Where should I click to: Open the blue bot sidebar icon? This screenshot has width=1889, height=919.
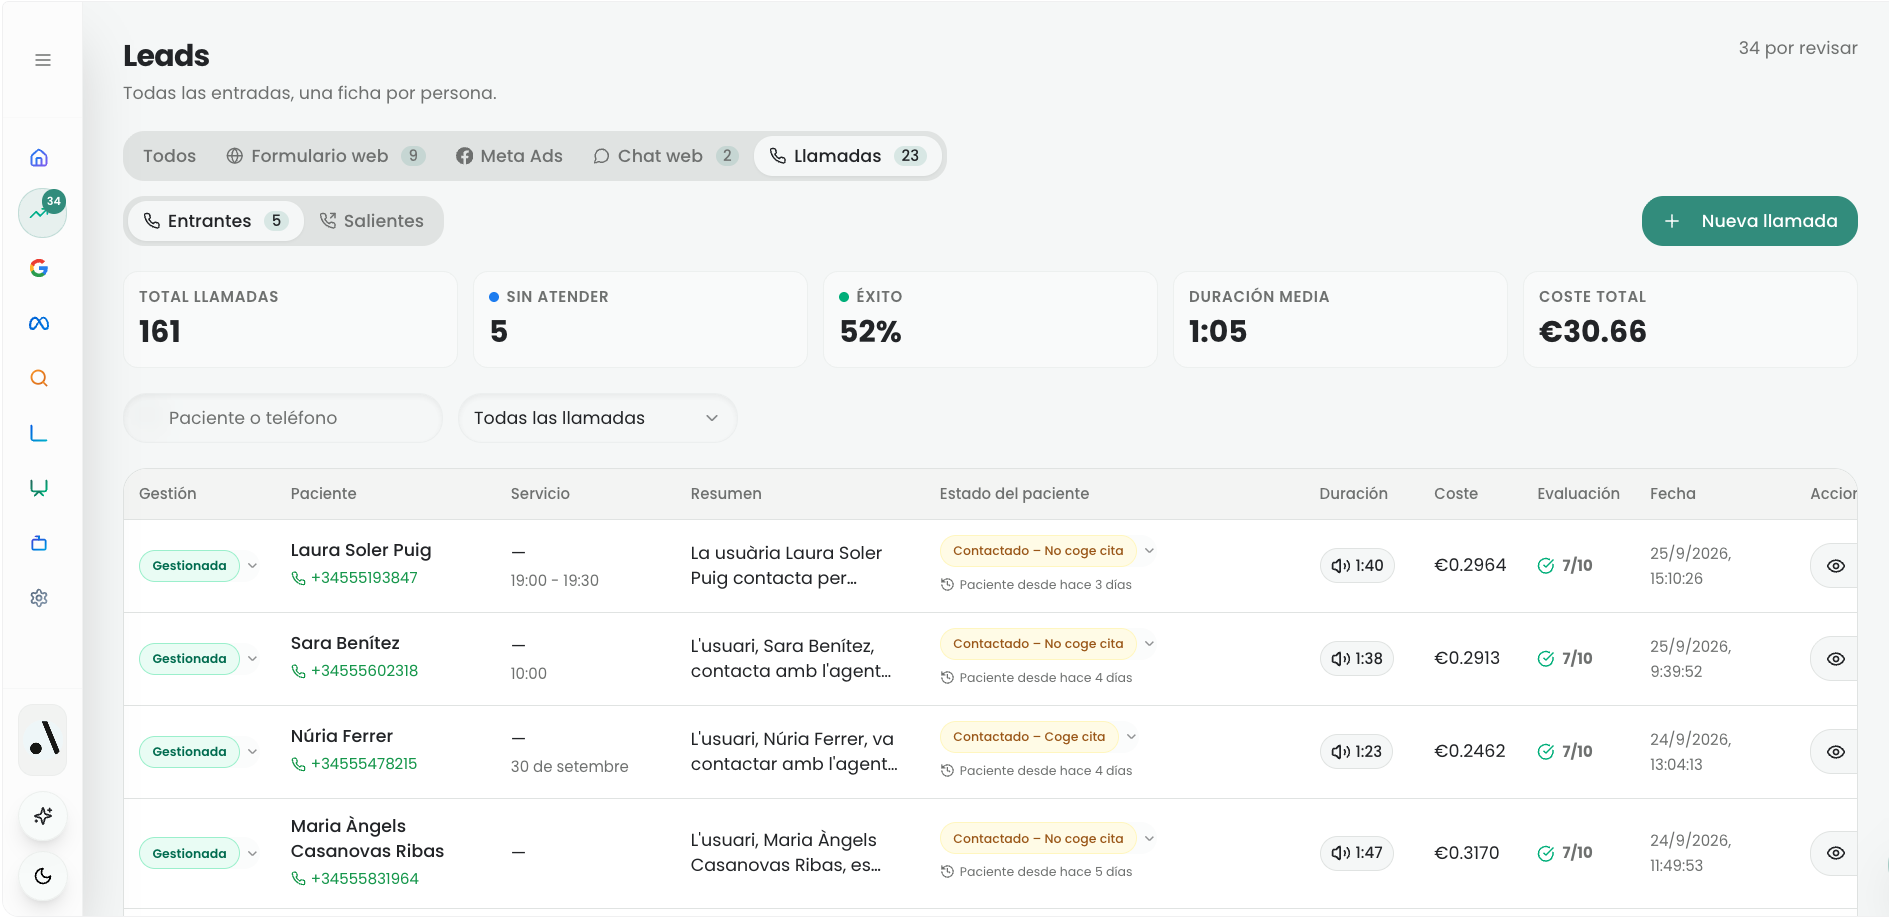pos(39,543)
